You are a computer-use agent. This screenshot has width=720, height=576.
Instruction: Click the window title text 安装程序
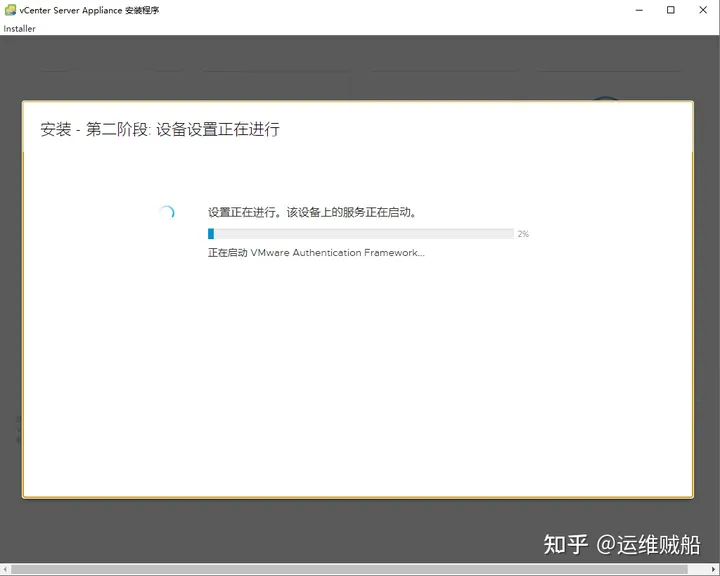point(141,10)
